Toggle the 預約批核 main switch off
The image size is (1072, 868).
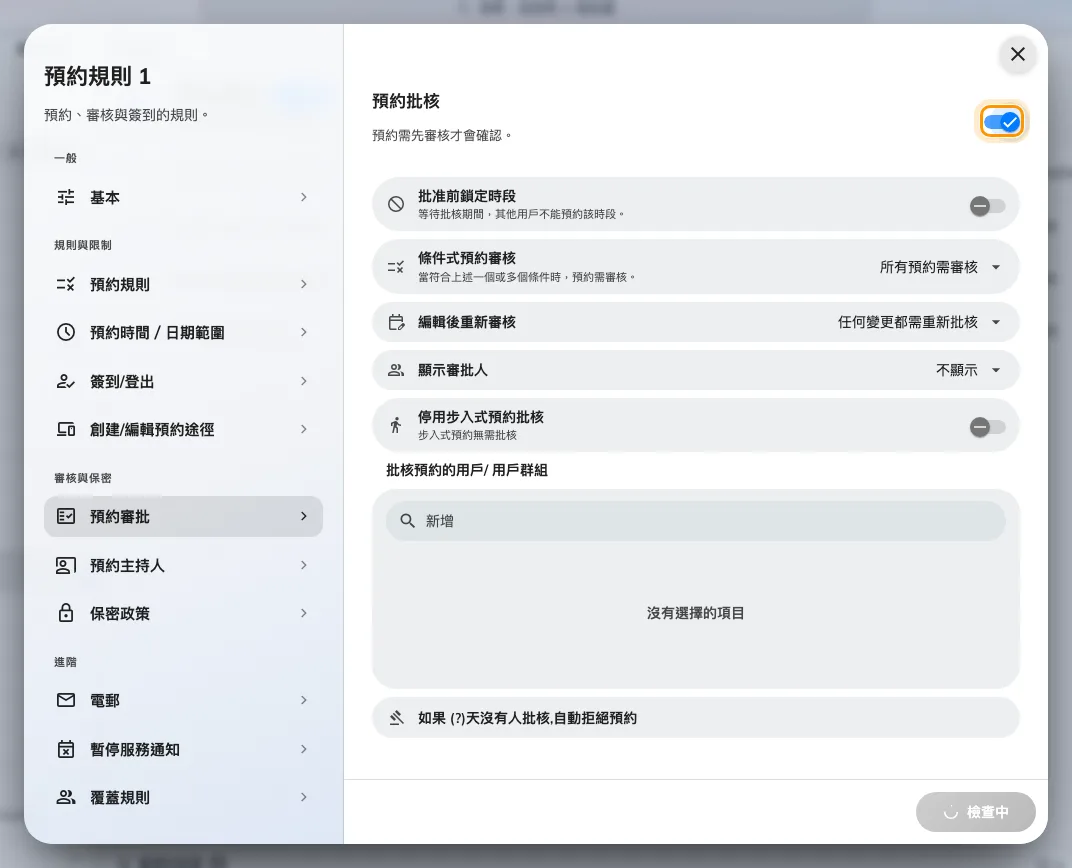point(1002,122)
